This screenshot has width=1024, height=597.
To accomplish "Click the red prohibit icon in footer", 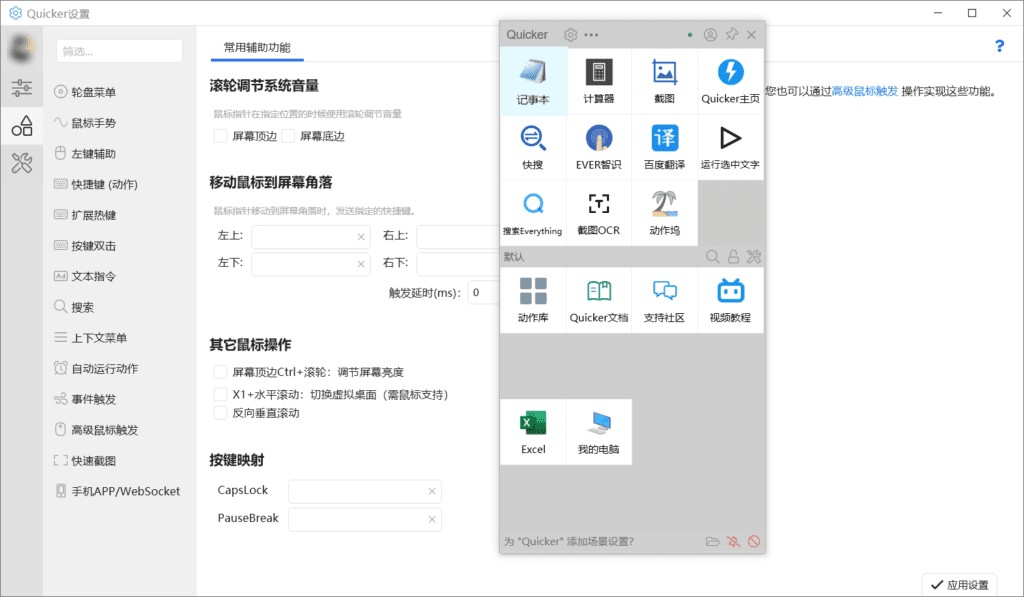I will coord(754,541).
